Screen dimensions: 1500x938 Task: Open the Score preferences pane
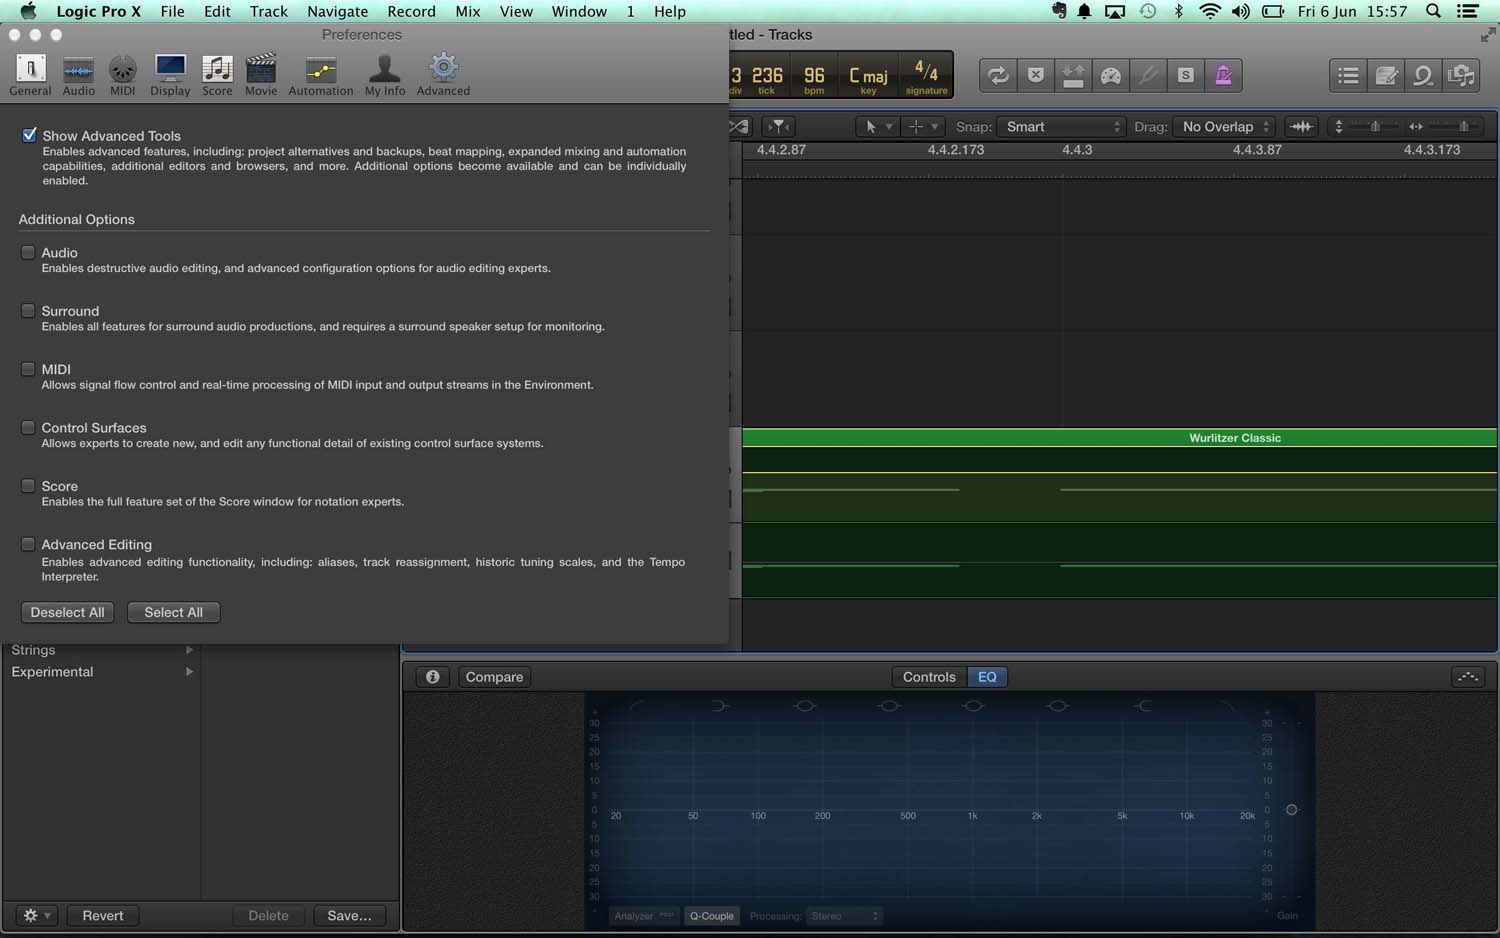tap(217, 74)
